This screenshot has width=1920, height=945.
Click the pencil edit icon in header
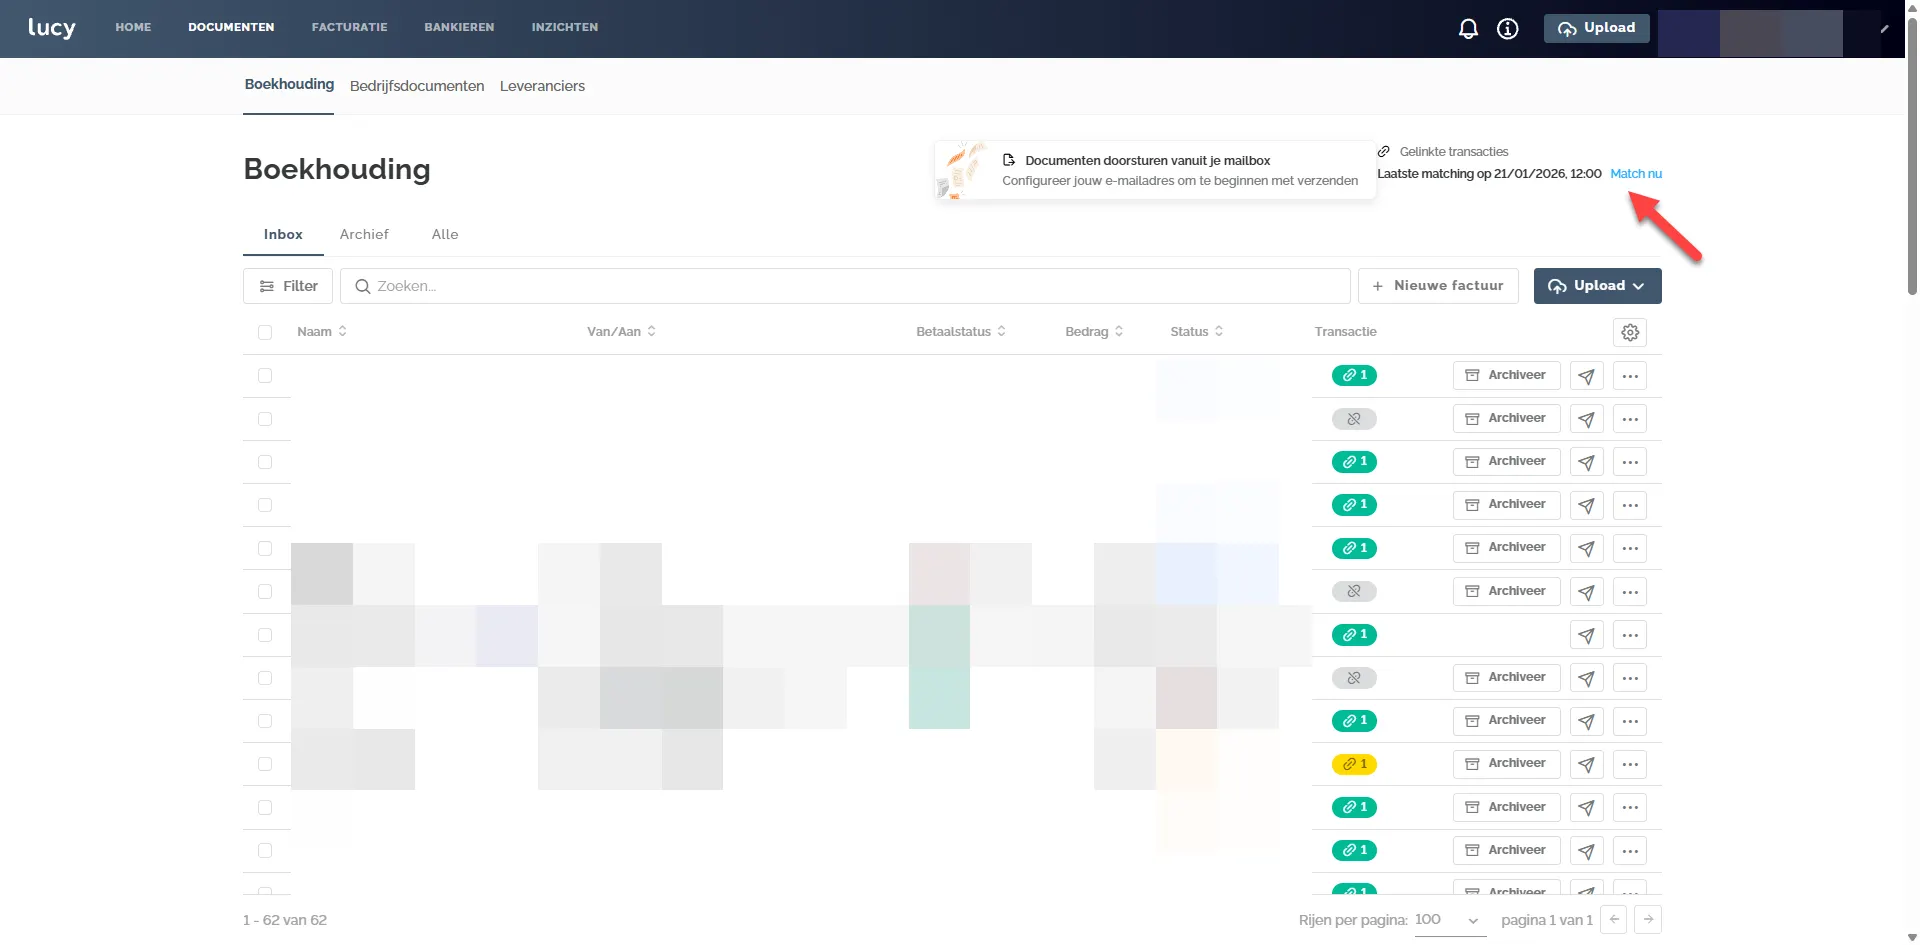(x=1884, y=29)
